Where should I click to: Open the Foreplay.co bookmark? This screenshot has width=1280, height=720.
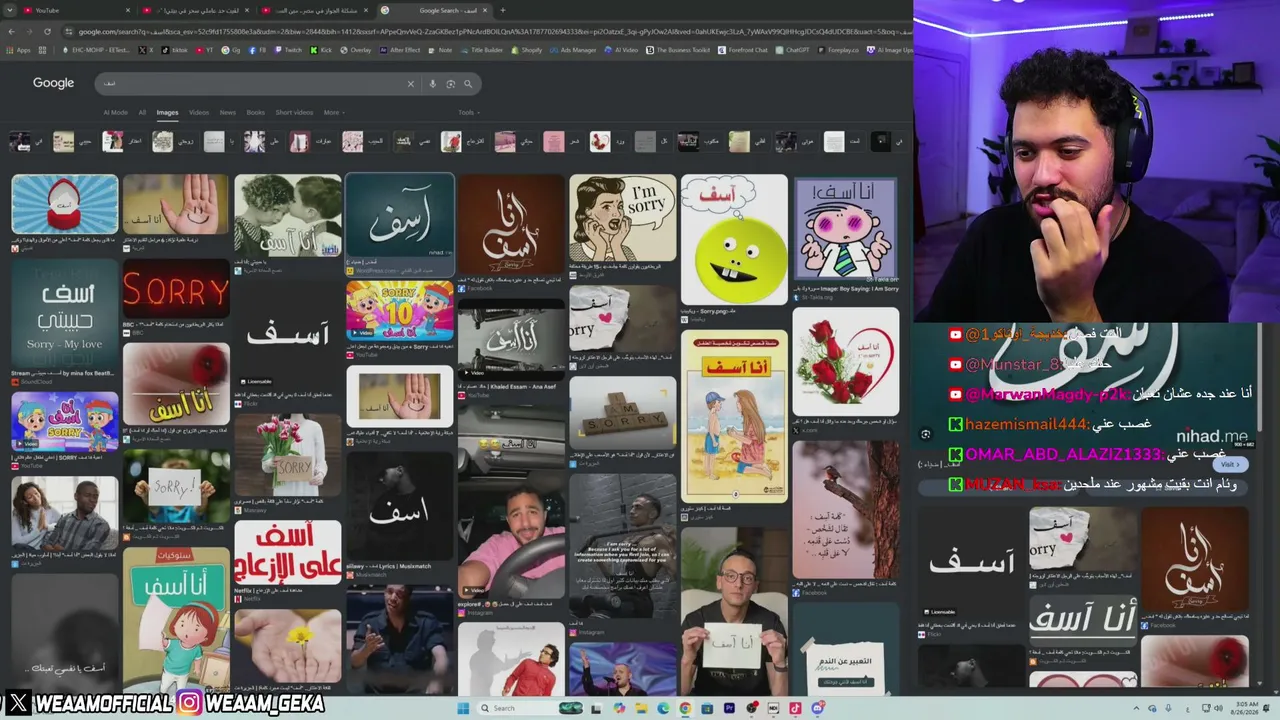tap(838, 50)
